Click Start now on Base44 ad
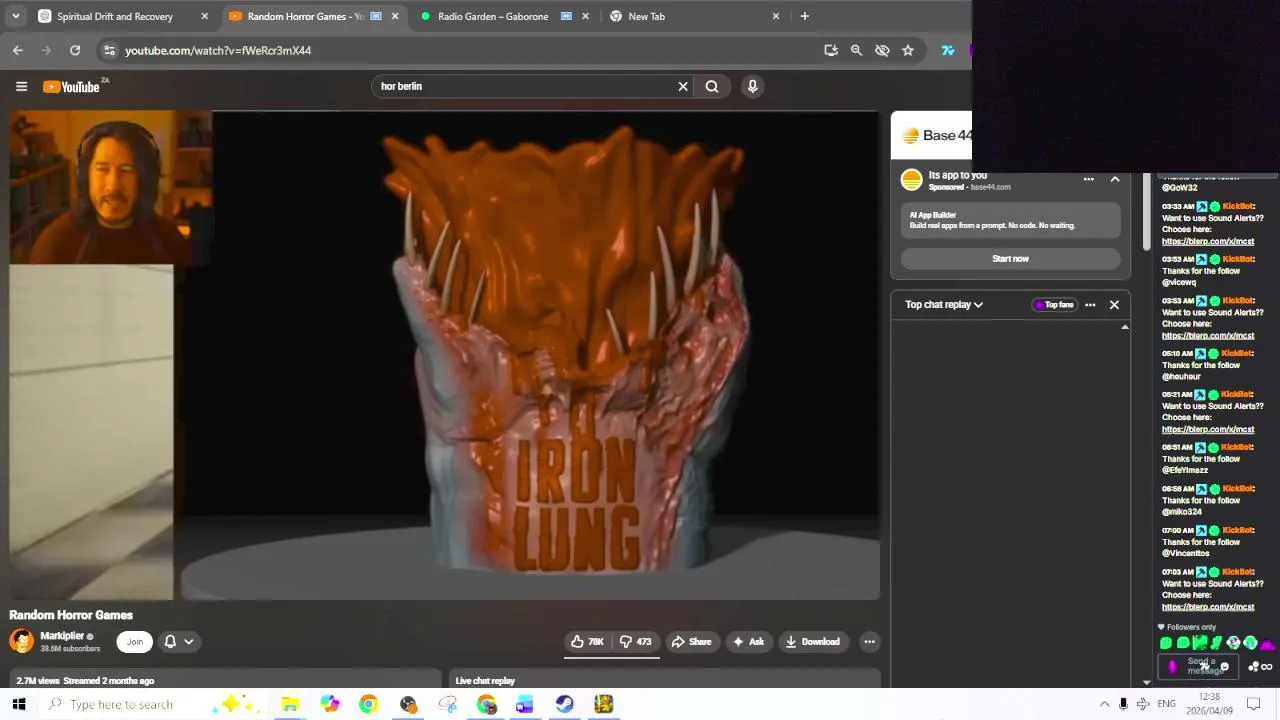 (x=1010, y=259)
